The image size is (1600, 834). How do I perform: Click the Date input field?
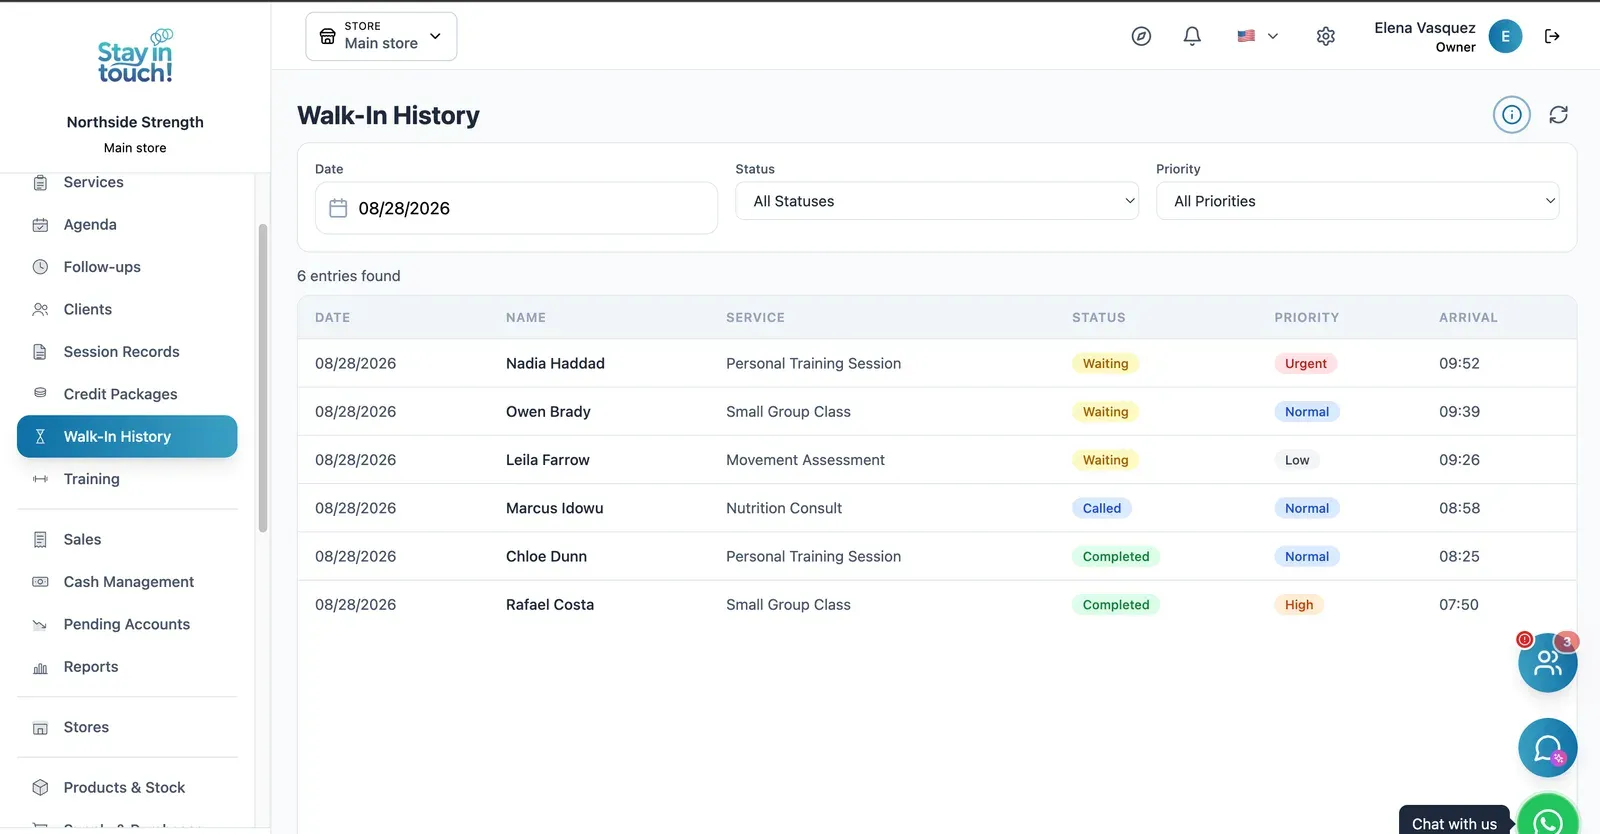click(x=516, y=208)
